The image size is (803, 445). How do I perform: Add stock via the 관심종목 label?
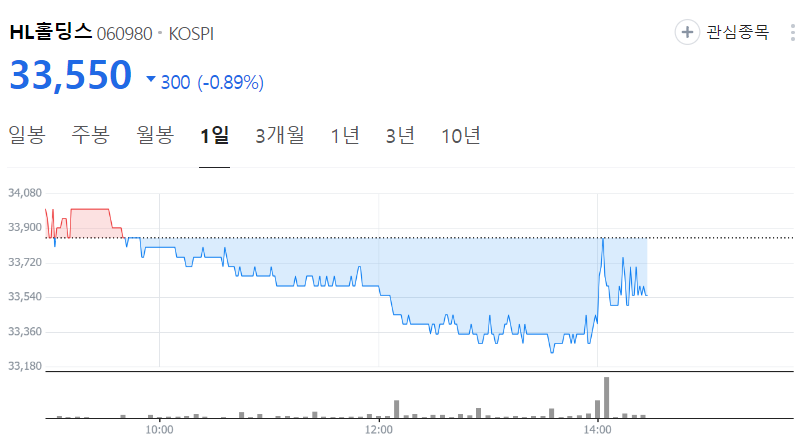[x=737, y=32]
